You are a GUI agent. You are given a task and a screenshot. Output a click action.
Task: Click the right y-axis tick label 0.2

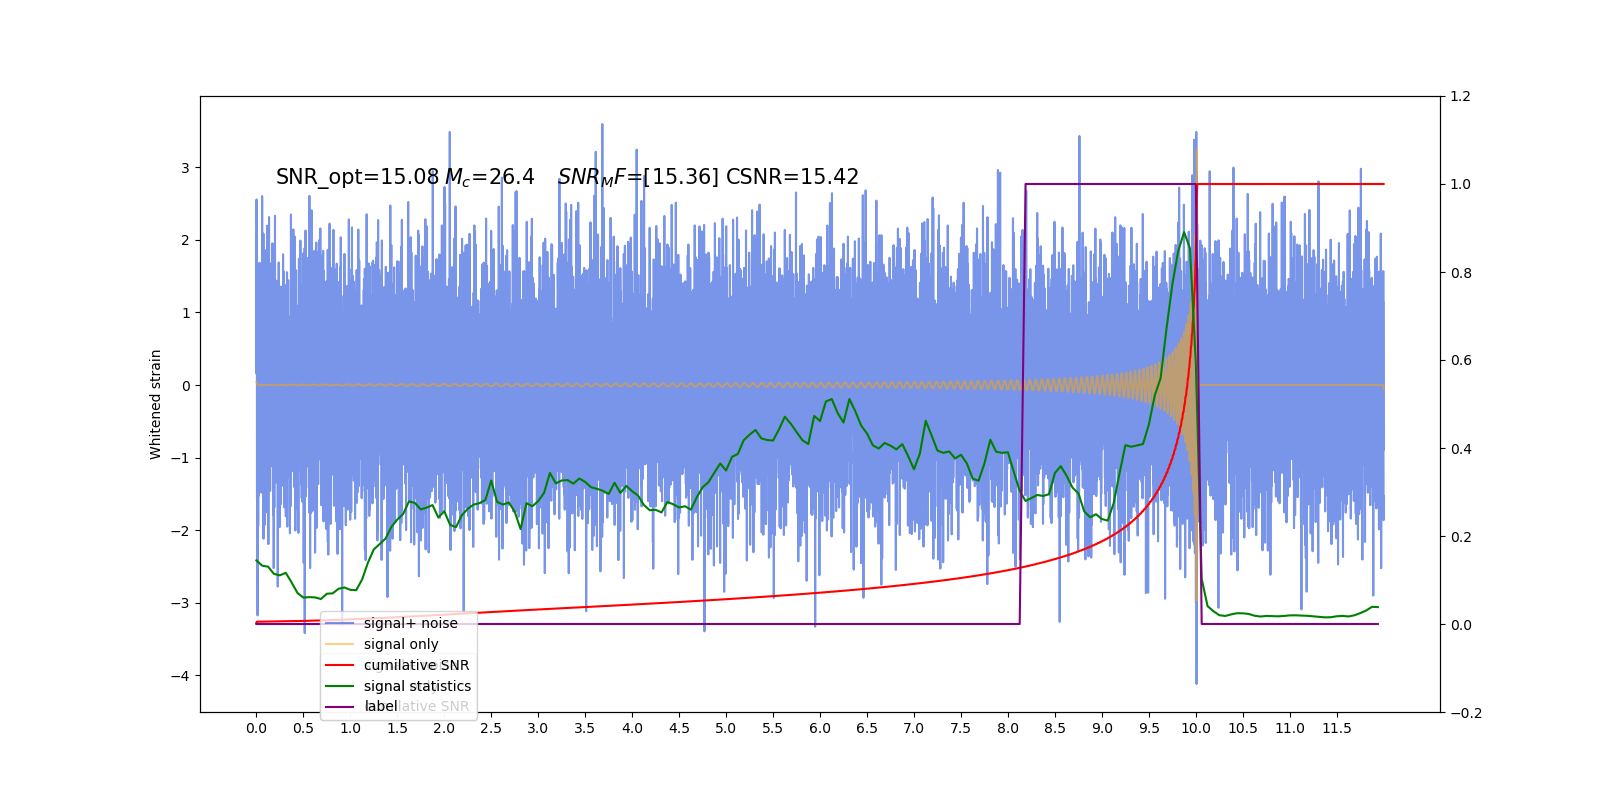click(x=1460, y=537)
